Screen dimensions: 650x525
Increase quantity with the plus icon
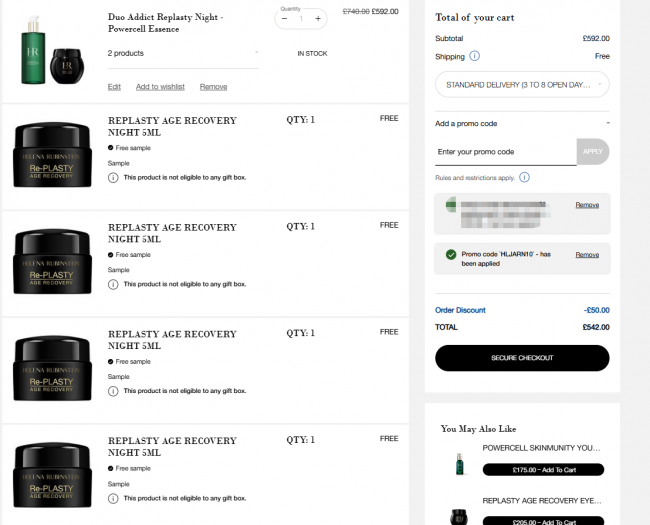(x=318, y=19)
